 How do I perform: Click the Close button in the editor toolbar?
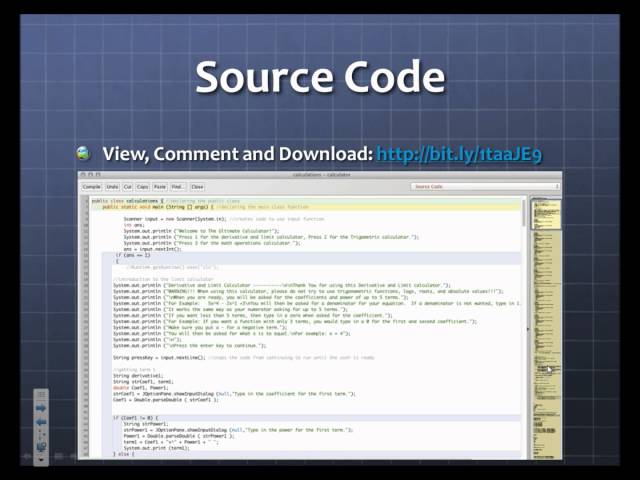tap(197, 187)
